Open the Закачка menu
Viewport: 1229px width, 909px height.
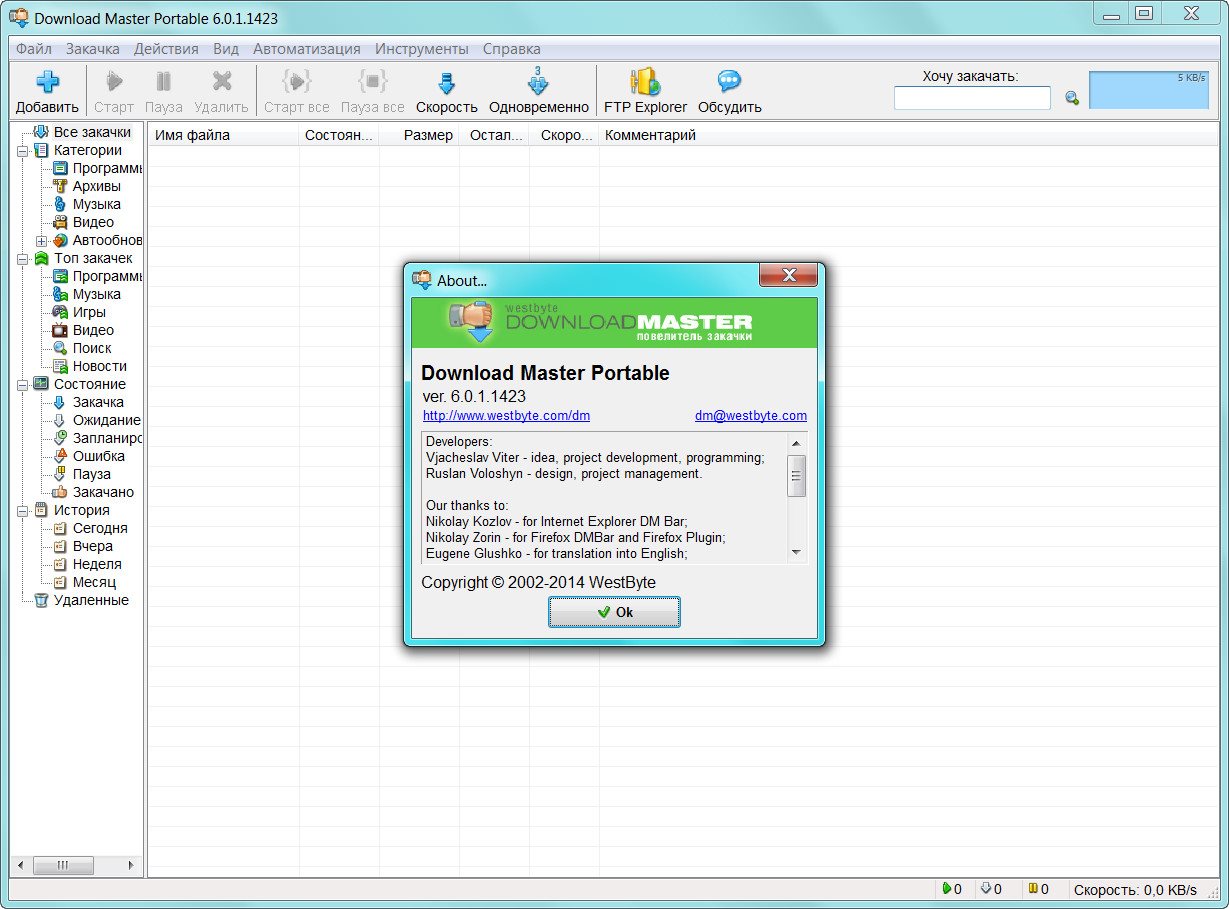coord(93,48)
